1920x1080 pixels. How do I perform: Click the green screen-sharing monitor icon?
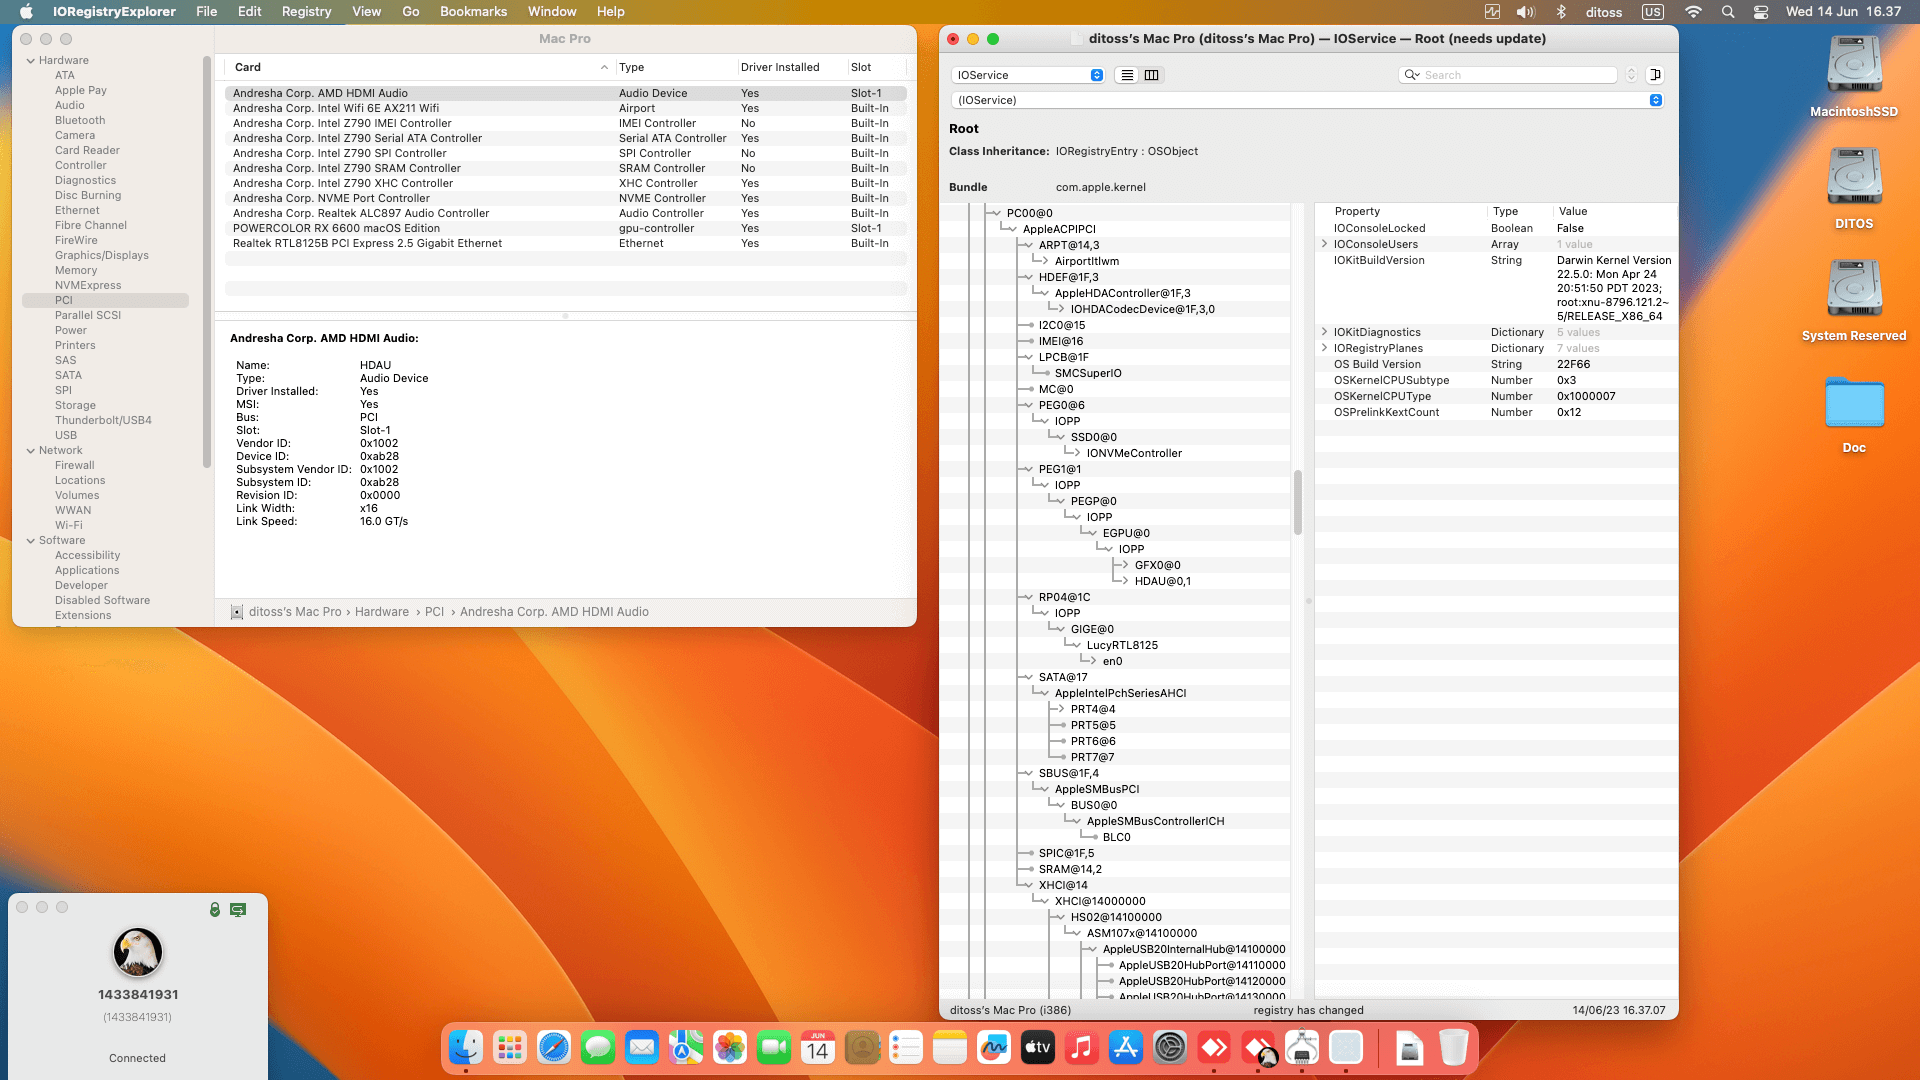238,909
